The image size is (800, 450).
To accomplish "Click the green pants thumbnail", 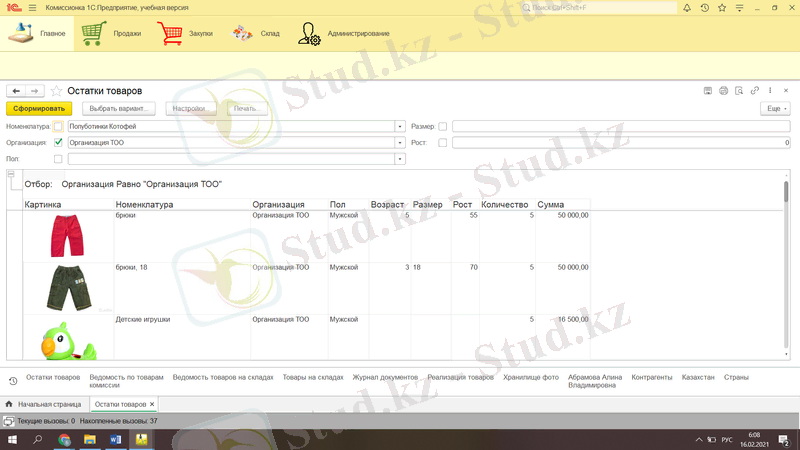I will point(68,288).
